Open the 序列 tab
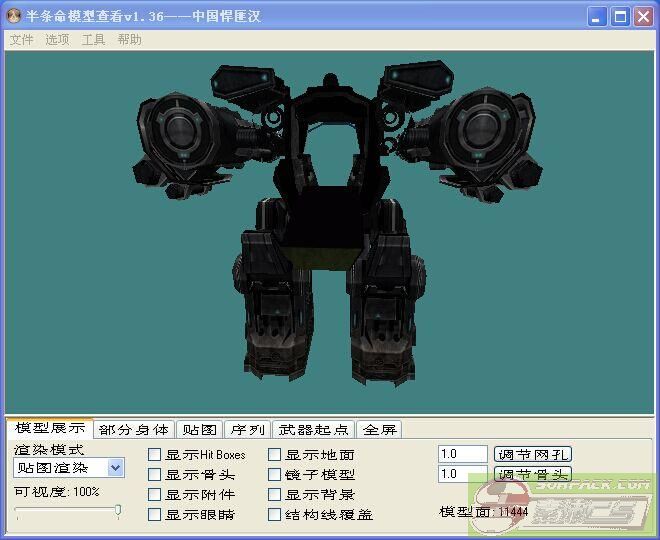The width and height of the screenshot is (660, 540). pos(247,430)
